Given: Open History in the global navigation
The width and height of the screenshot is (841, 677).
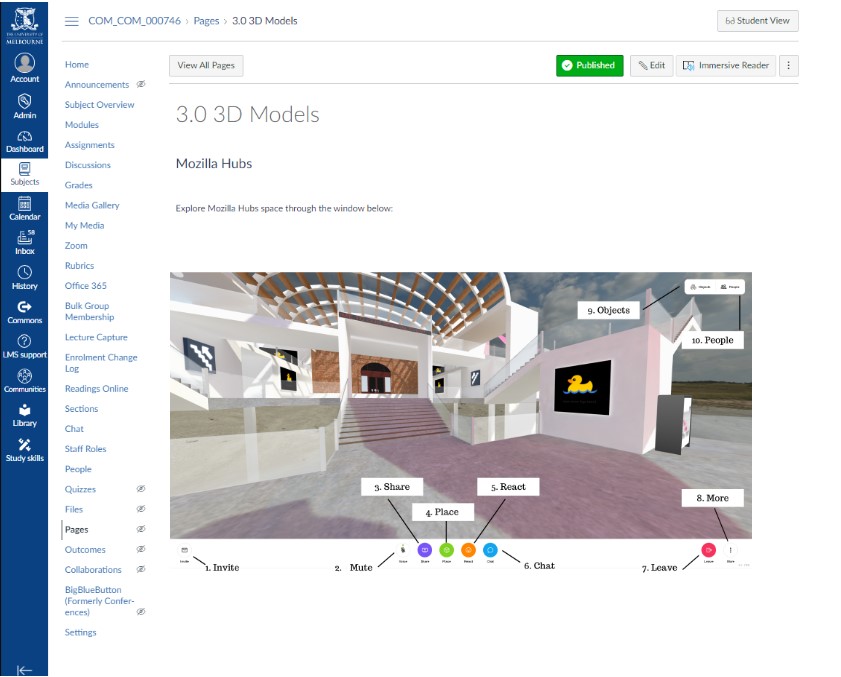Looking at the screenshot, I should point(24,277).
